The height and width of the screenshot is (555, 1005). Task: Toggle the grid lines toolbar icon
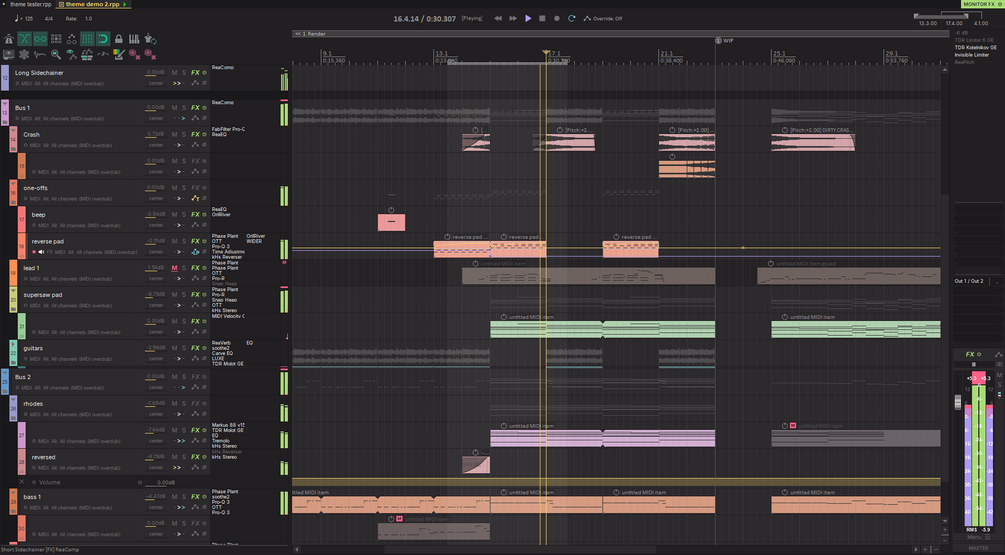(x=87, y=39)
